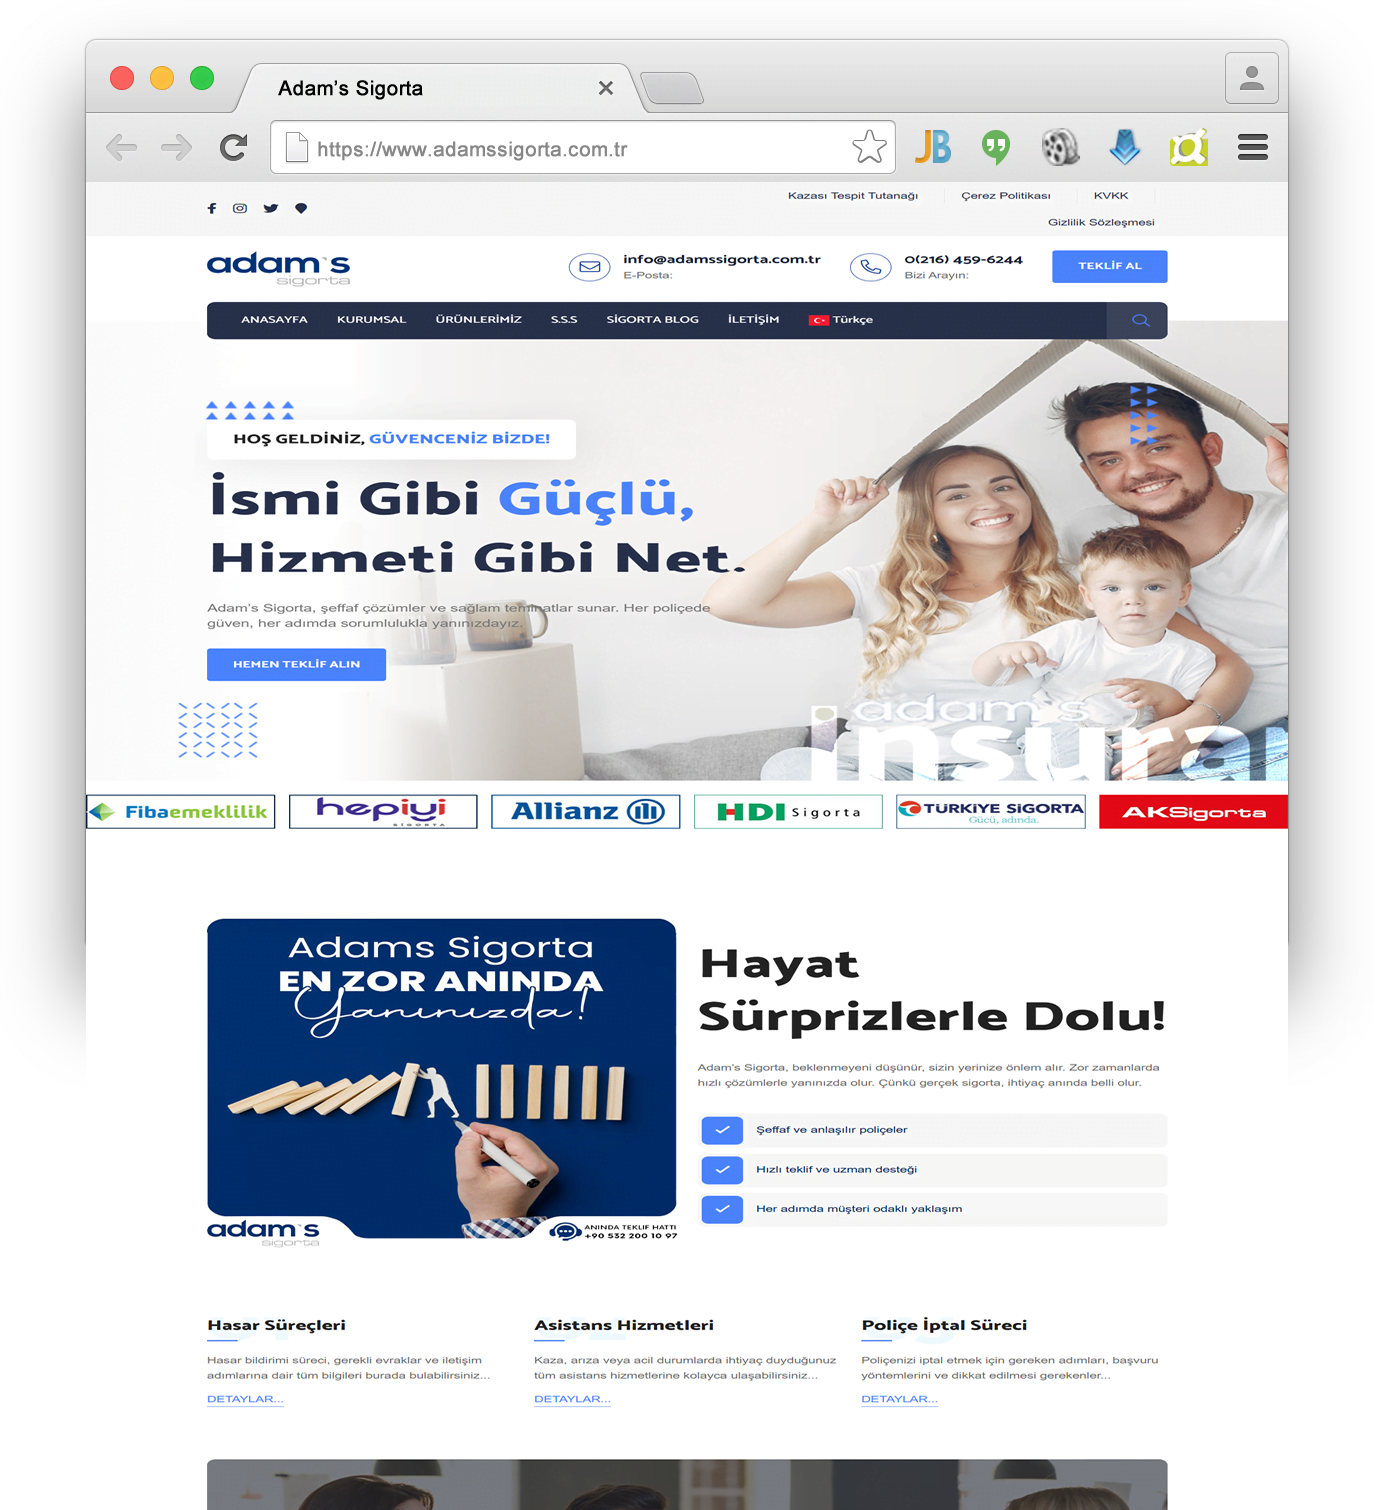Open the Twitter social icon
The image size is (1375, 1510).
tap(270, 208)
